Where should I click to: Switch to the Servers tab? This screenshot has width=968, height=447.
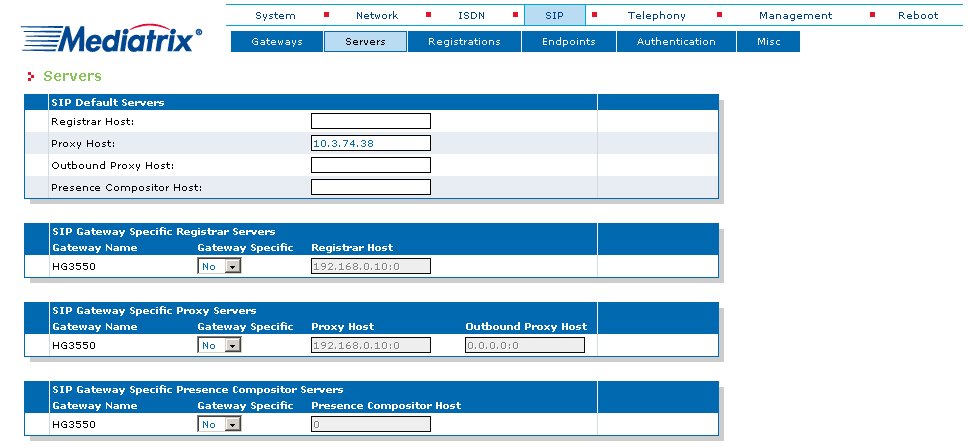point(365,41)
